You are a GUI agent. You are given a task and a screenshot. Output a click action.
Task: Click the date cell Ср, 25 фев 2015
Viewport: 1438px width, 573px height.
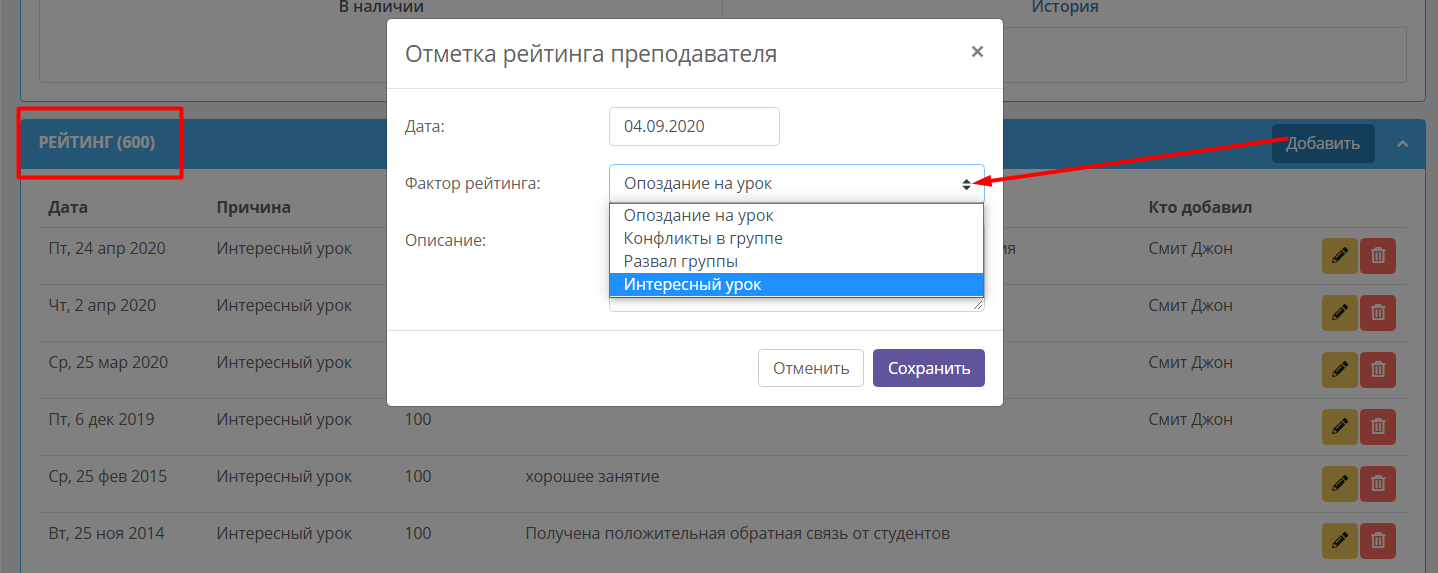click(x=108, y=476)
